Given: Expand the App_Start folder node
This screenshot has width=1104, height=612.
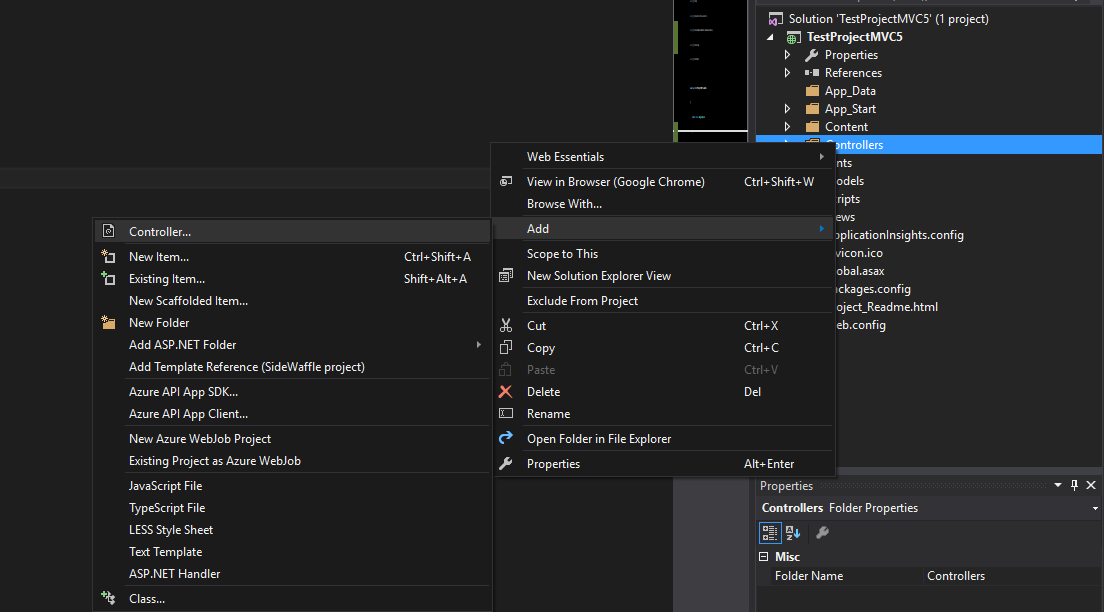Looking at the screenshot, I should point(788,108).
